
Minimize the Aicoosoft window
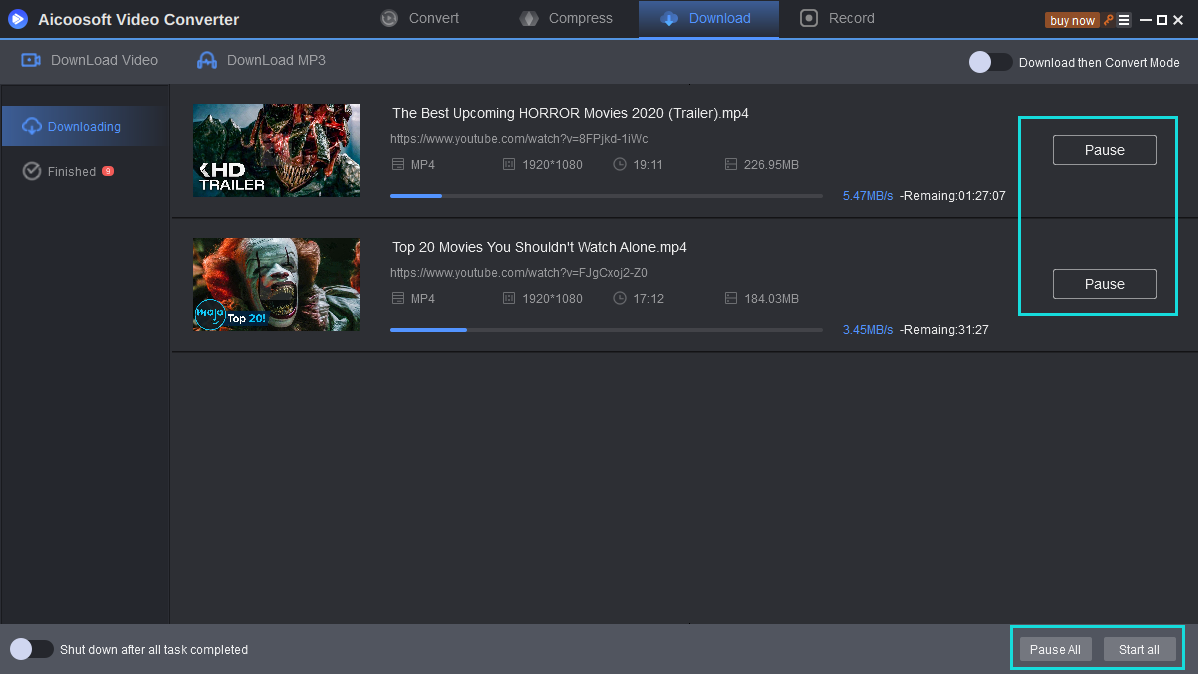pyautogui.click(x=1145, y=21)
